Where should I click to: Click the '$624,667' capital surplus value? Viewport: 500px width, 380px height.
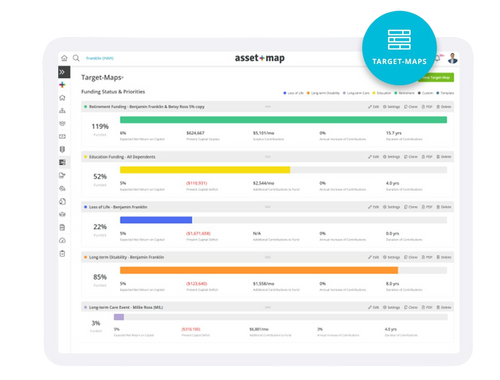coord(195,133)
